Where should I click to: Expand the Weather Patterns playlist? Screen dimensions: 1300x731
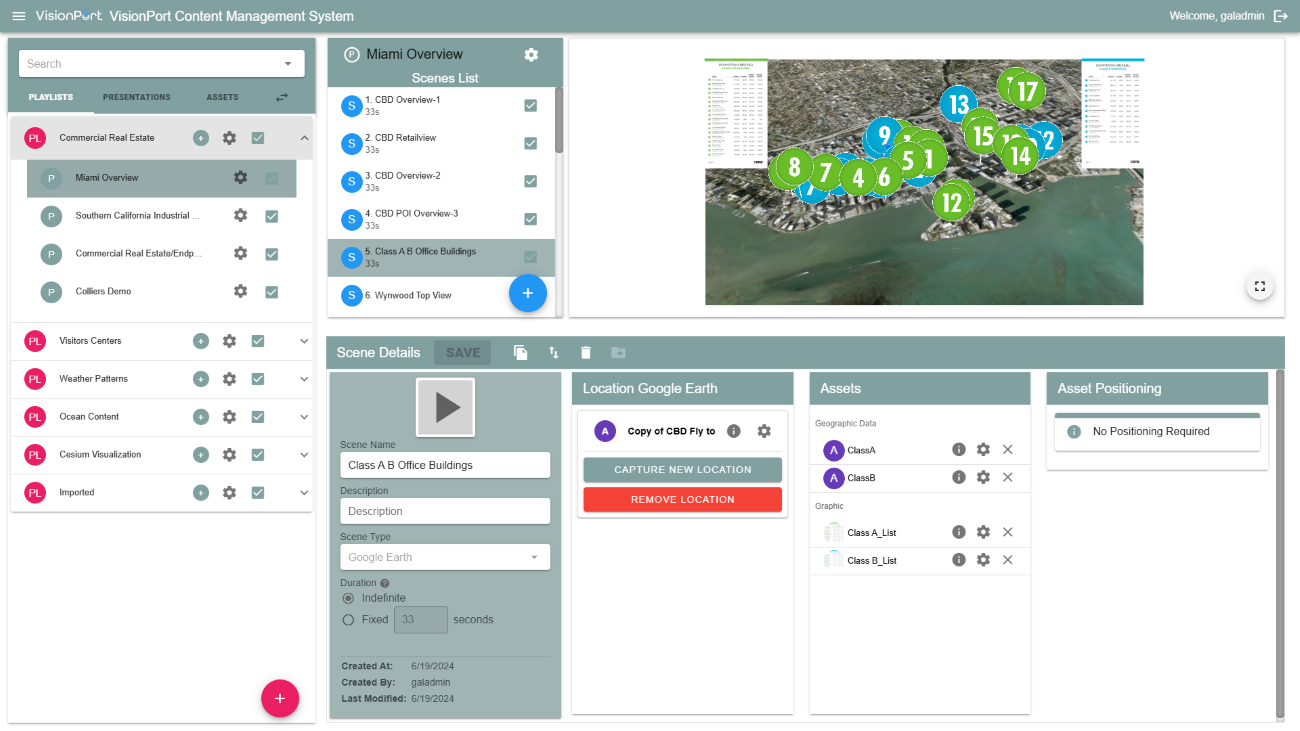304,379
